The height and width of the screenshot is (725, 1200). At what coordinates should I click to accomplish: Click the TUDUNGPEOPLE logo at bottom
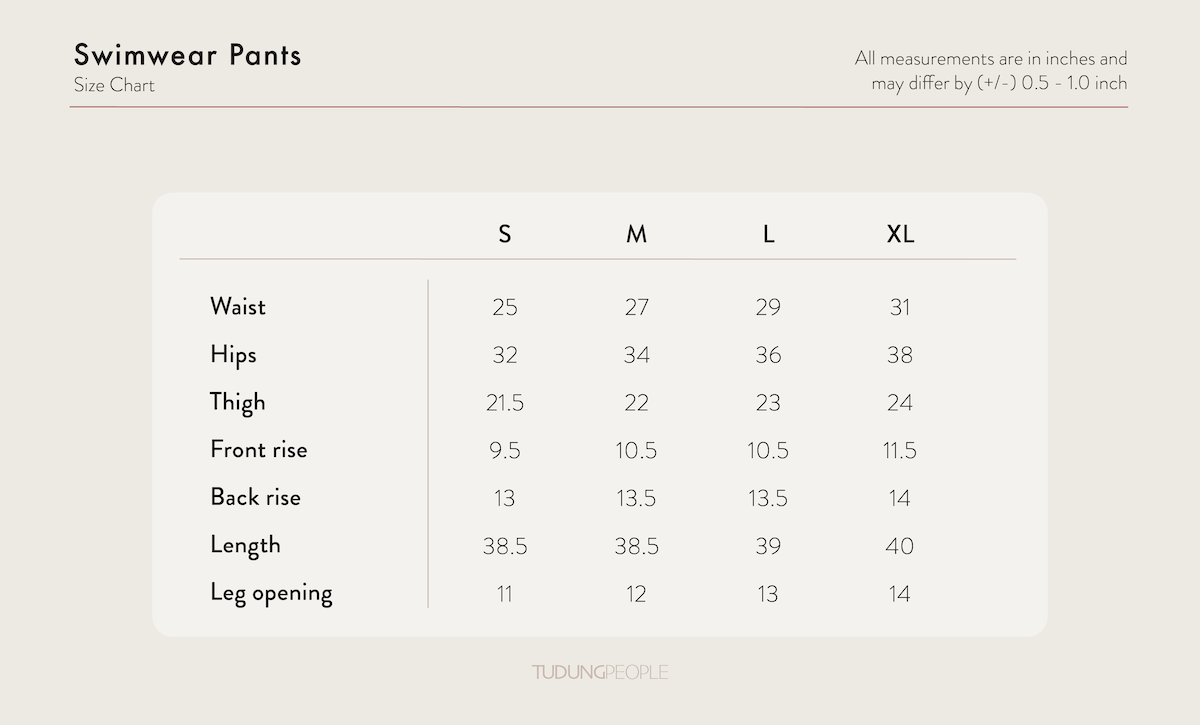(x=600, y=672)
